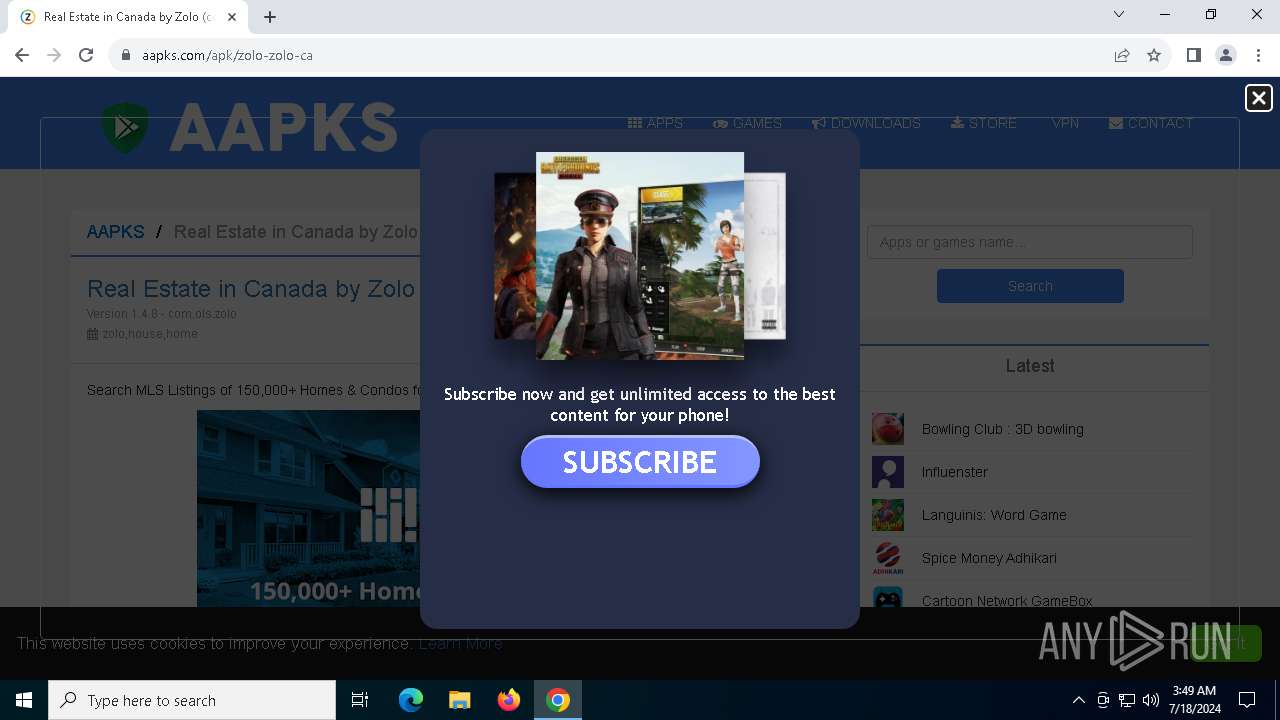
Task: Open the APPS menu item
Action: coord(655,123)
